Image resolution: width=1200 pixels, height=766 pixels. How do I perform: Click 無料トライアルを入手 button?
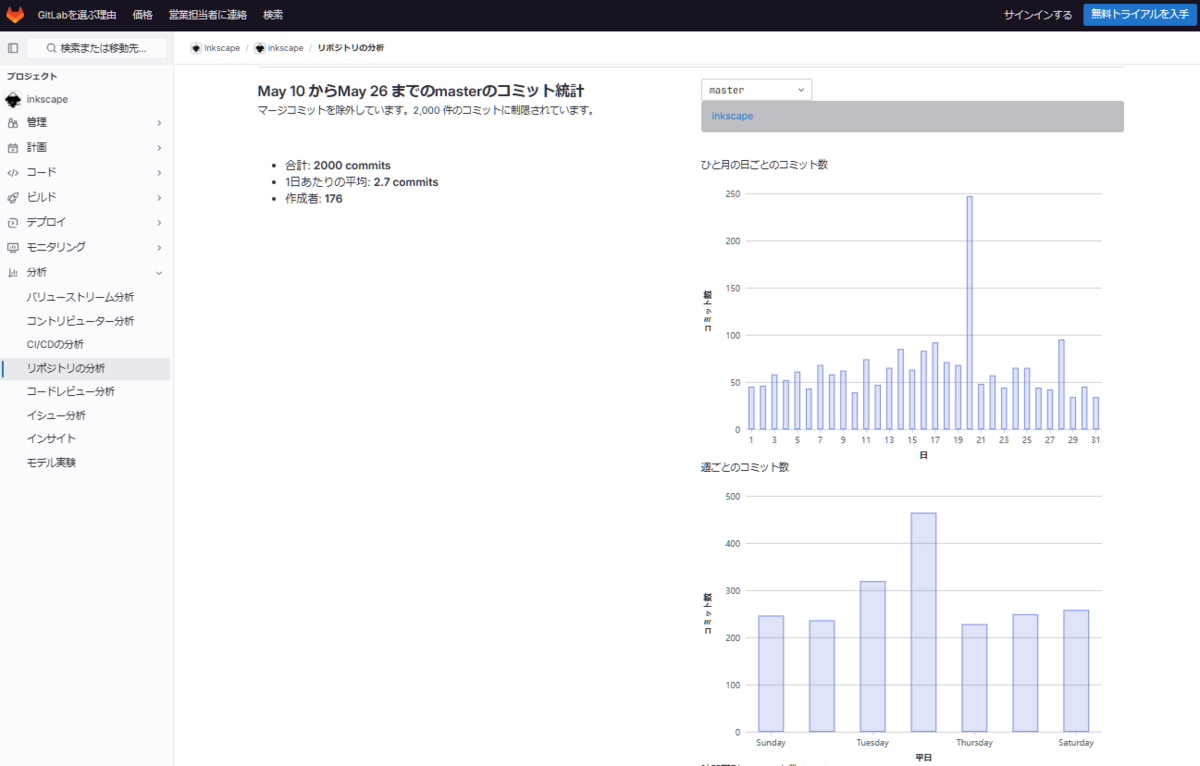click(x=1139, y=14)
